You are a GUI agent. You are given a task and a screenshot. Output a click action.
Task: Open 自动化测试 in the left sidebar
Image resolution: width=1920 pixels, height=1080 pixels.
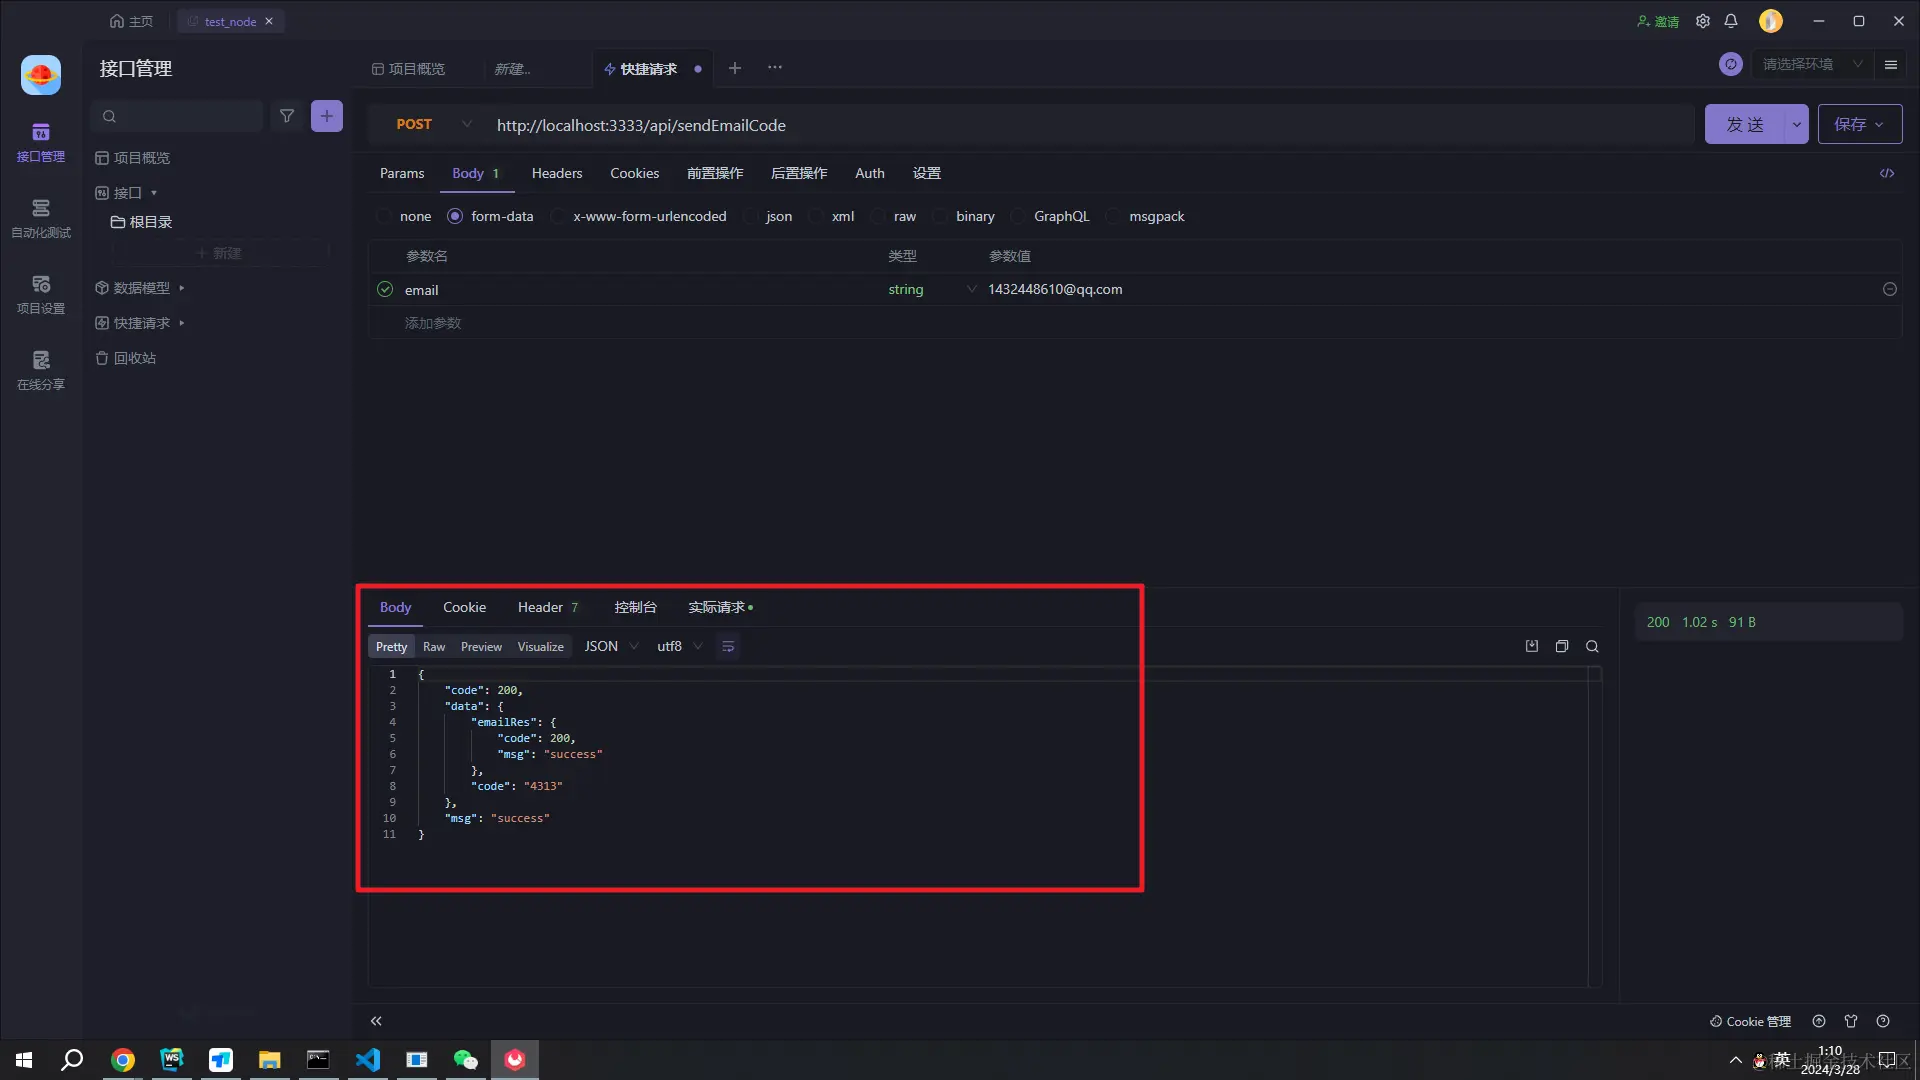tap(41, 218)
